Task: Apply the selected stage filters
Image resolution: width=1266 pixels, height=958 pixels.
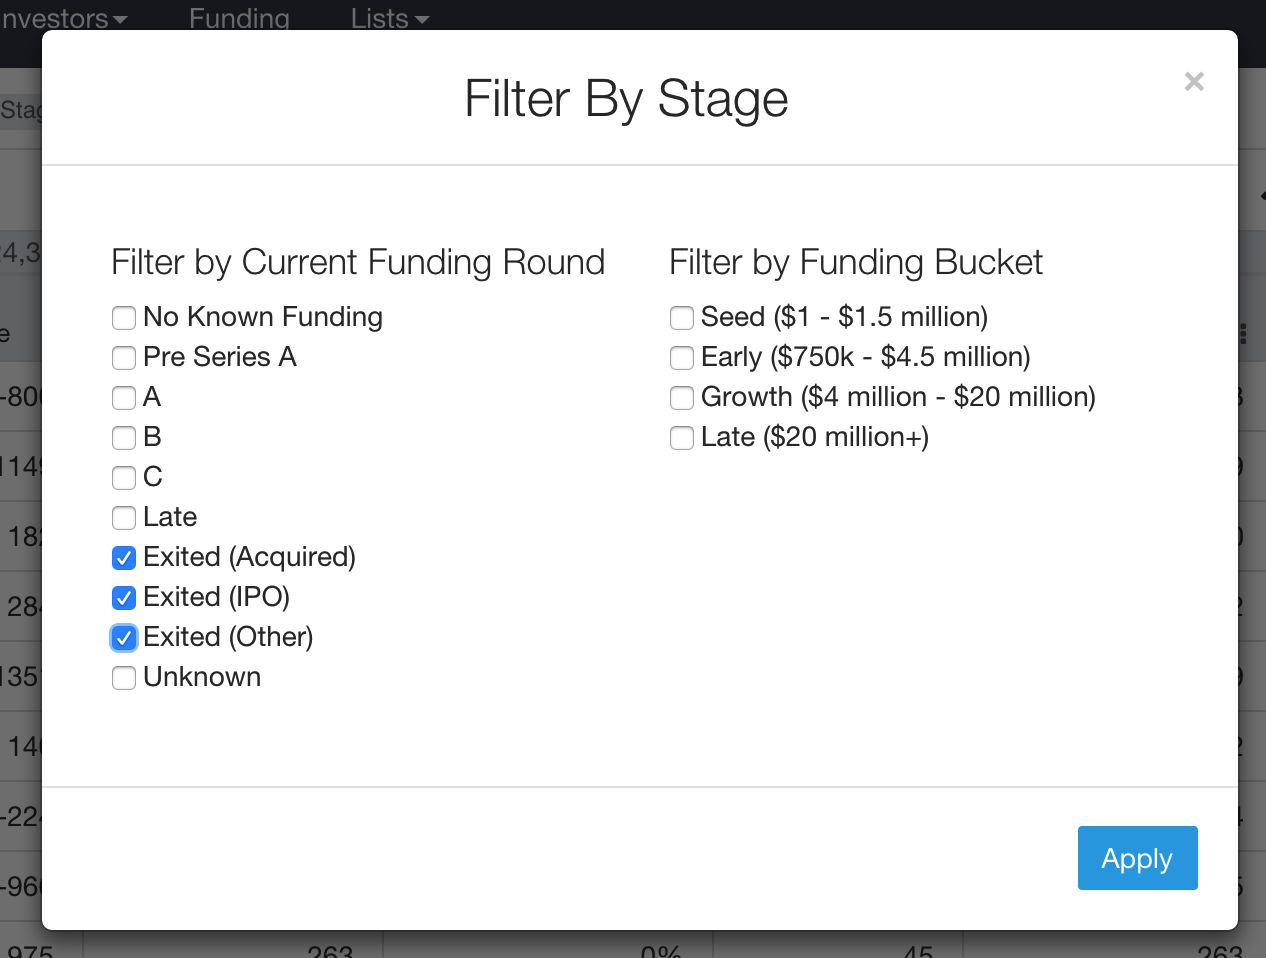Action: (1137, 858)
